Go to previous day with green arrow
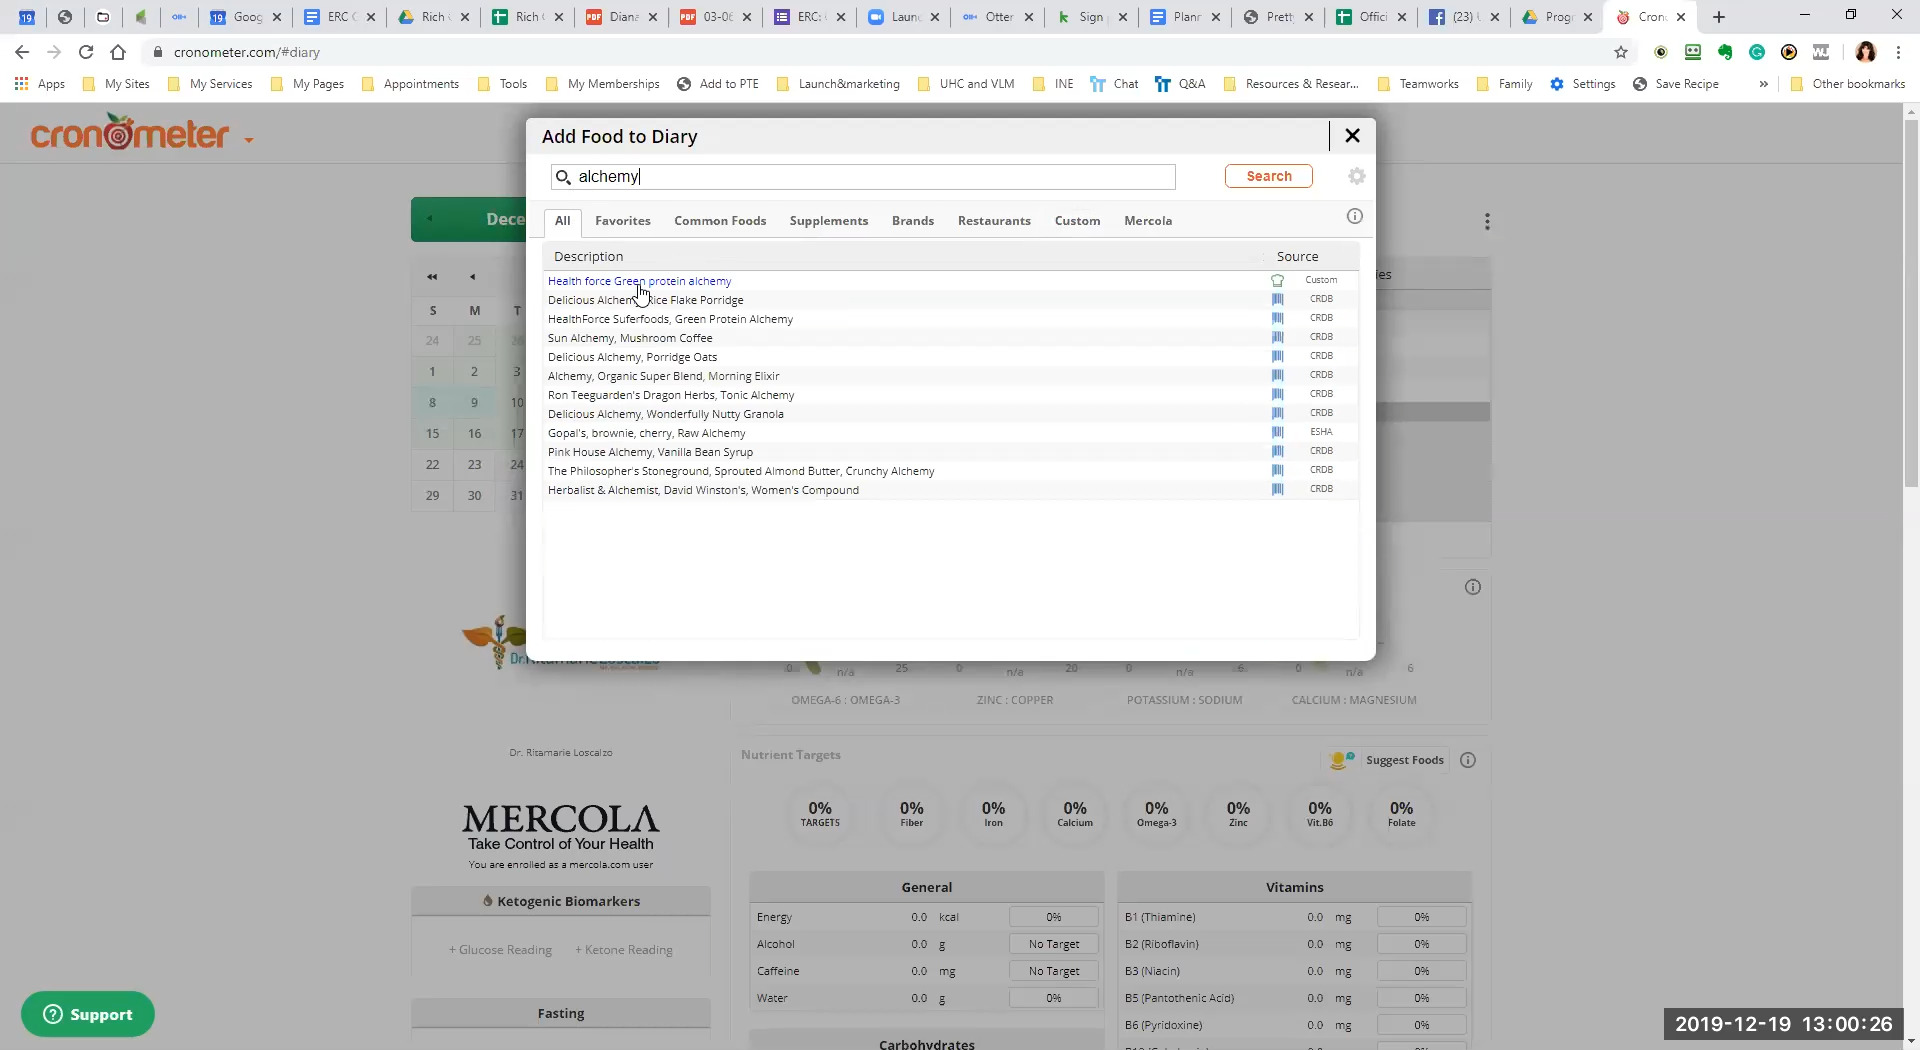 pos(430,219)
